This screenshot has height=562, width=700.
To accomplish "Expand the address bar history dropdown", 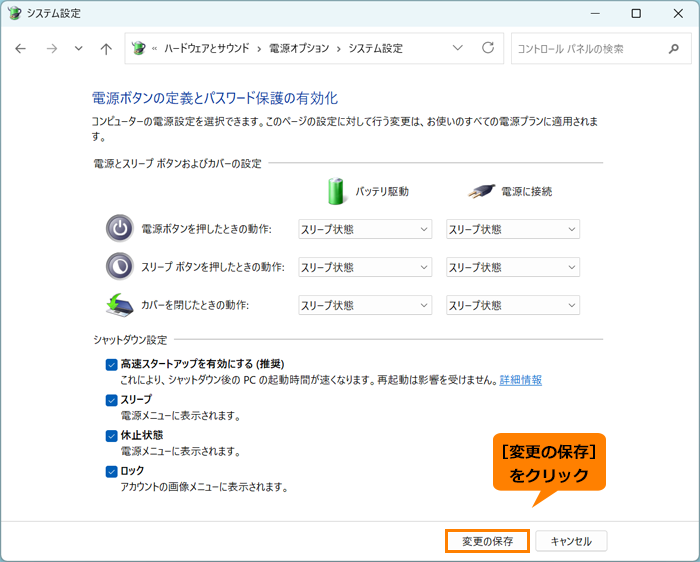I will point(458,48).
